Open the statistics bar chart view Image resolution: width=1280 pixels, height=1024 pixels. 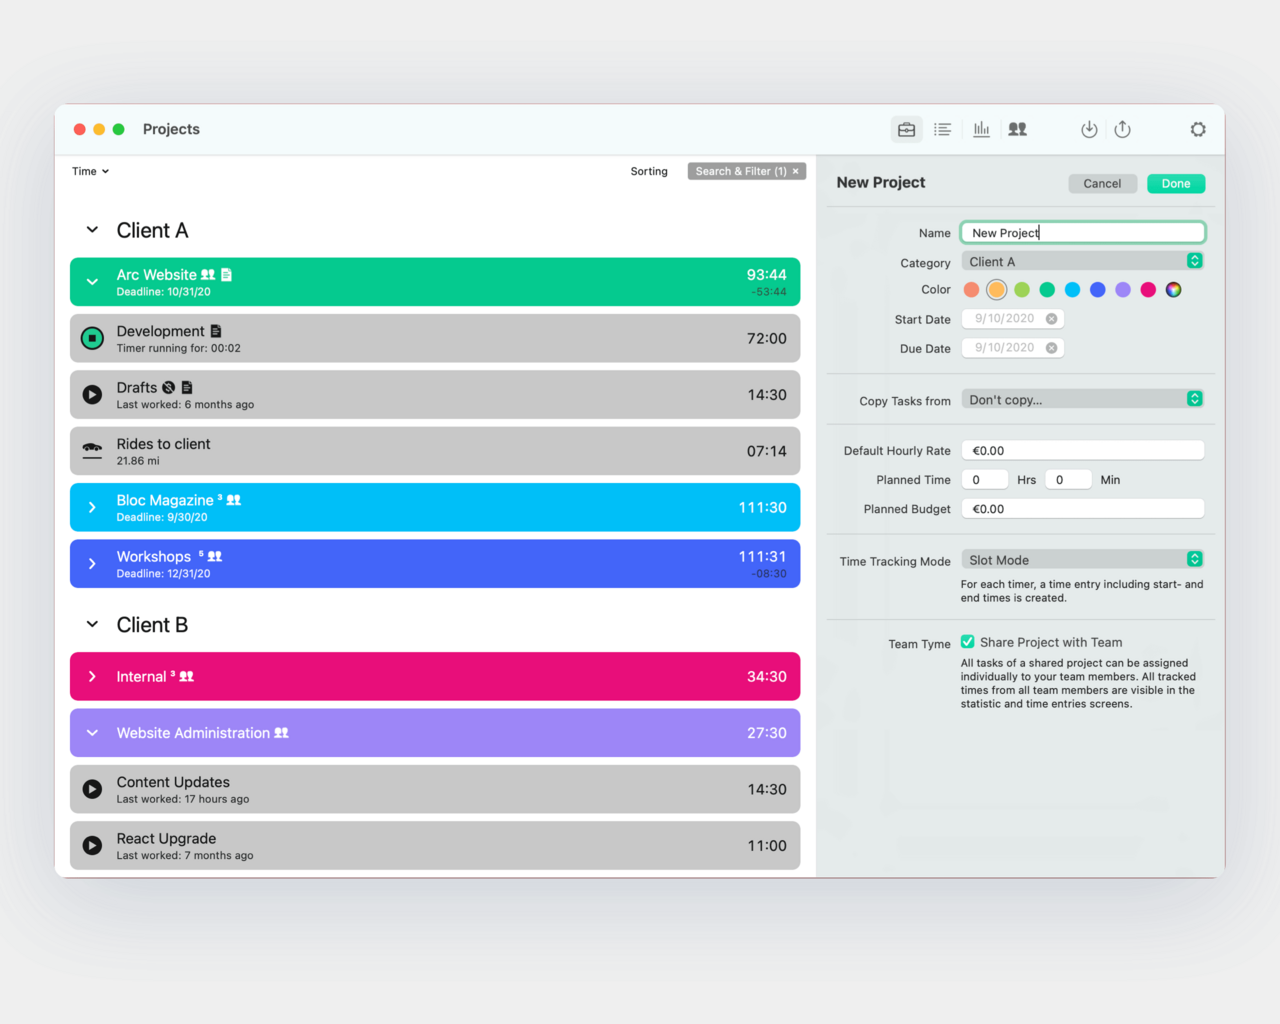tap(981, 130)
